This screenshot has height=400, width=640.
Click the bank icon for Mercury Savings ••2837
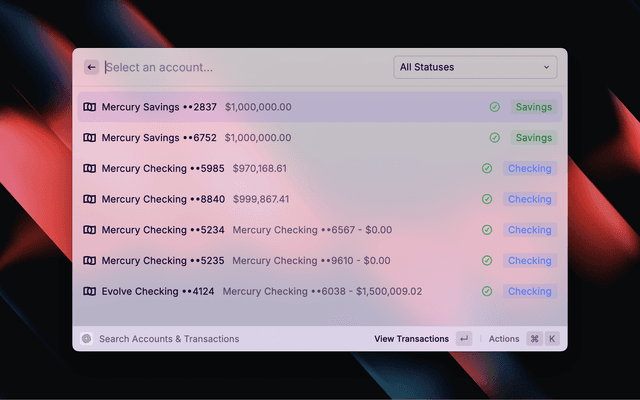point(90,107)
